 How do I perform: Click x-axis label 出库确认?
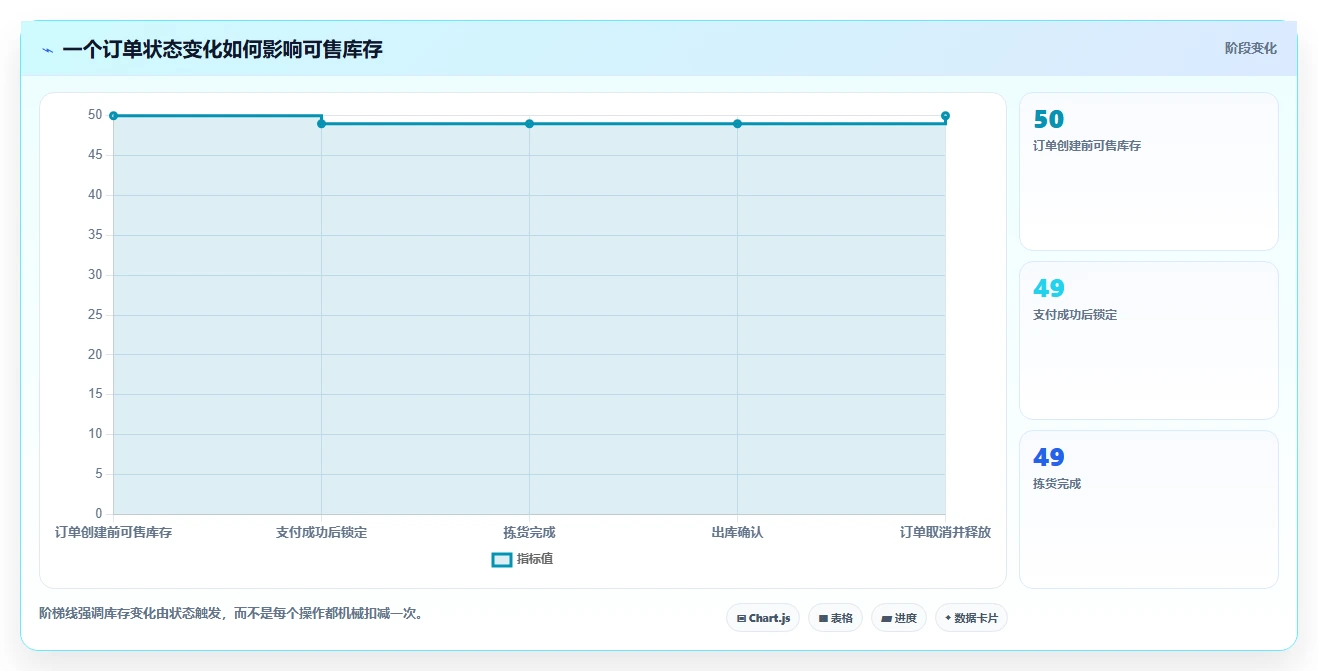click(737, 532)
